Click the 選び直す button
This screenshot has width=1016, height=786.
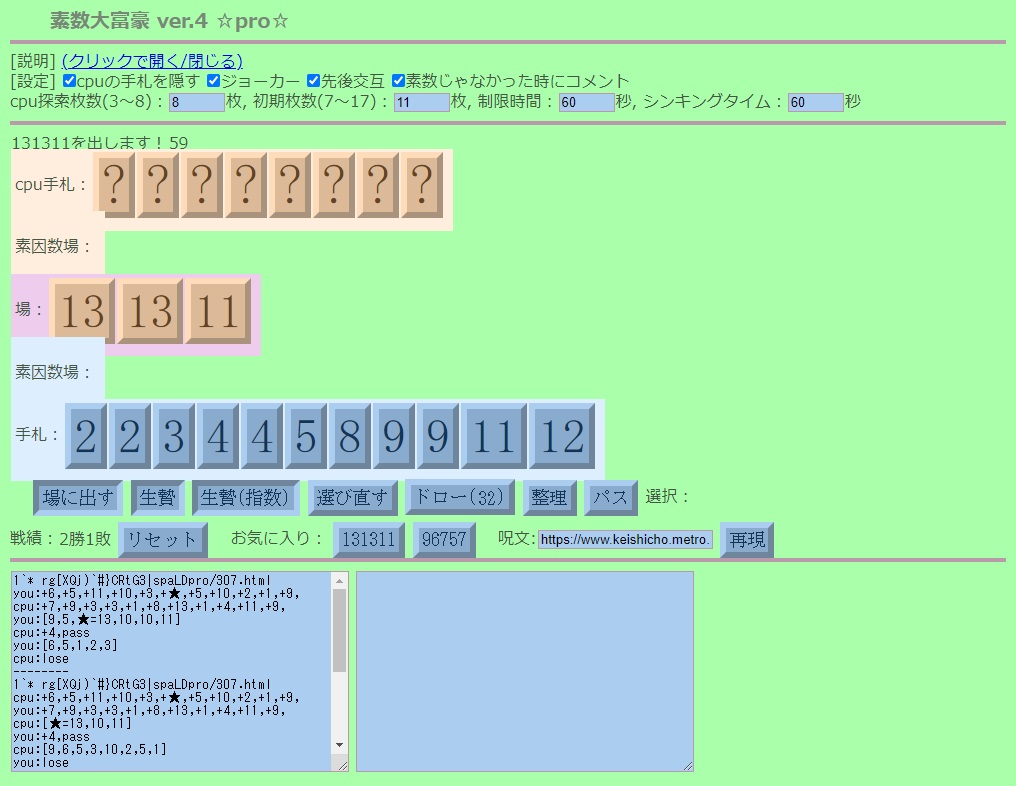352,498
